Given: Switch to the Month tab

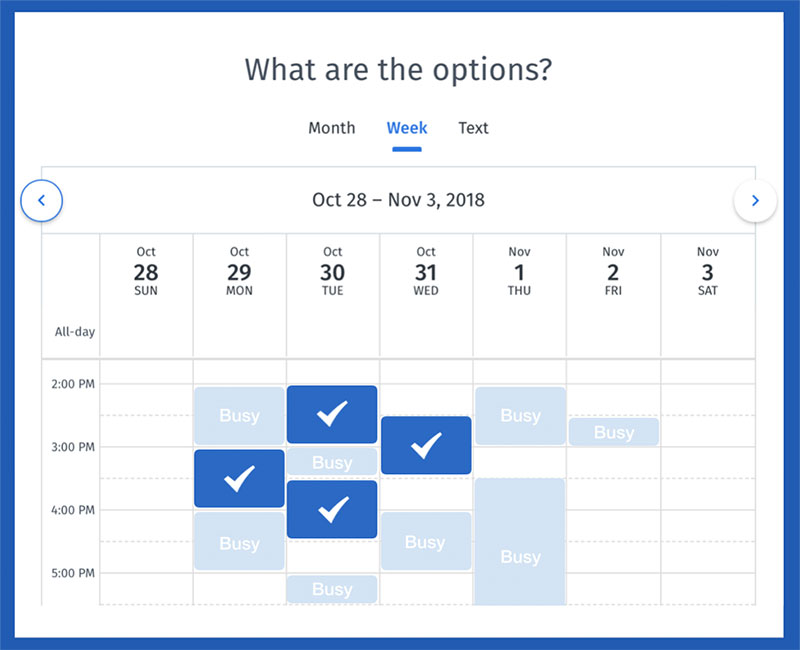Looking at the screenshot, I should coord(331,128).
